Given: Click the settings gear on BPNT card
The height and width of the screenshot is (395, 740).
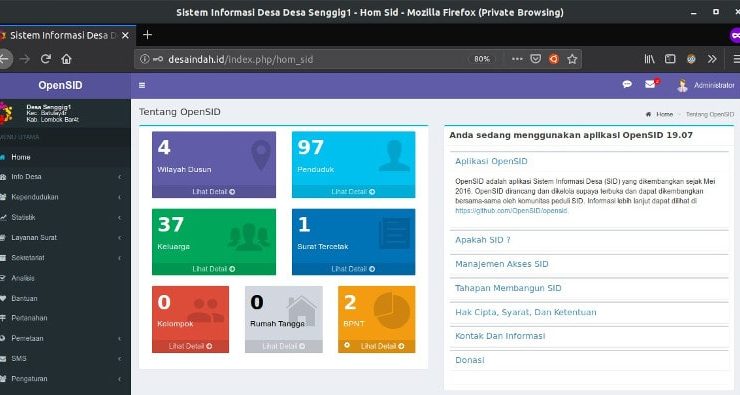Looking at the screenshot, I should (347, 345).
